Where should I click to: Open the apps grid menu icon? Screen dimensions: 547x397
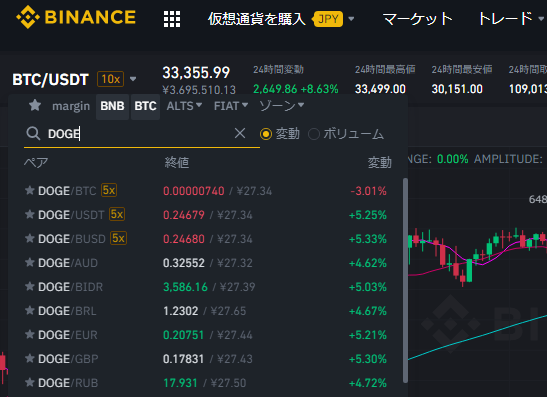172,19
